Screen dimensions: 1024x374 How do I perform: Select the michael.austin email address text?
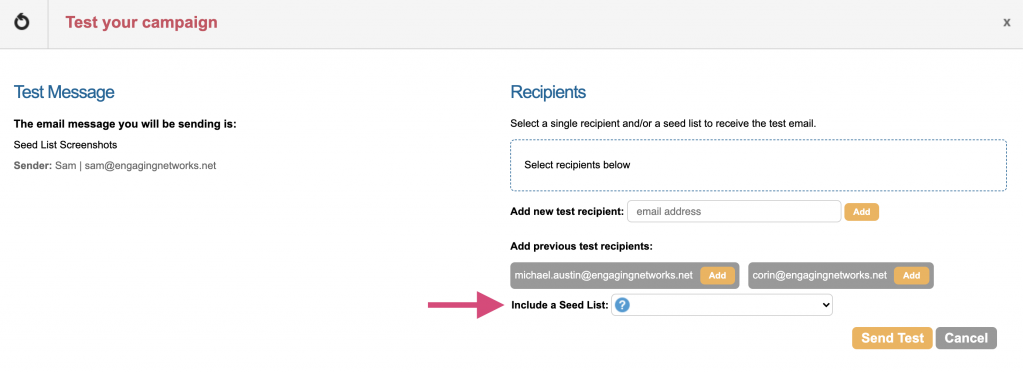603,275
